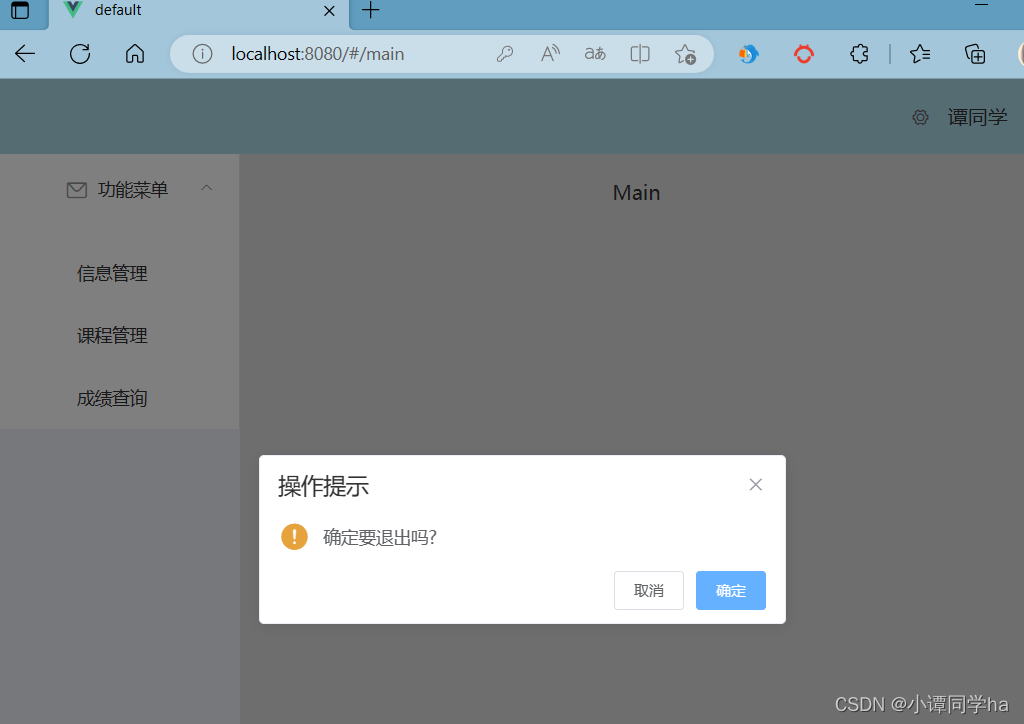1024x724 pixels.
Task: Click the envelope icon beside 功能菜单
Action: pos(77,189)
